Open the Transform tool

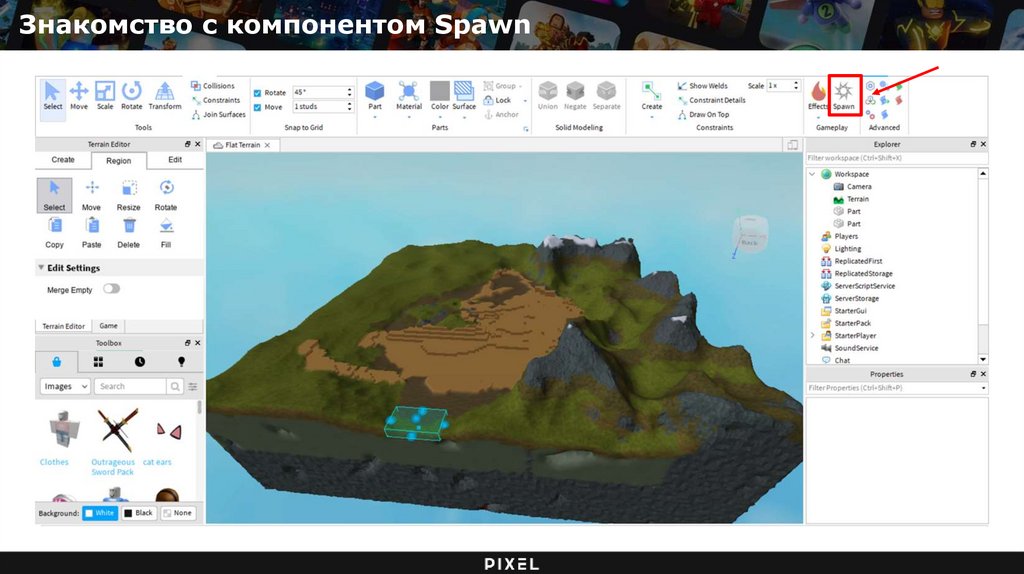165,95
